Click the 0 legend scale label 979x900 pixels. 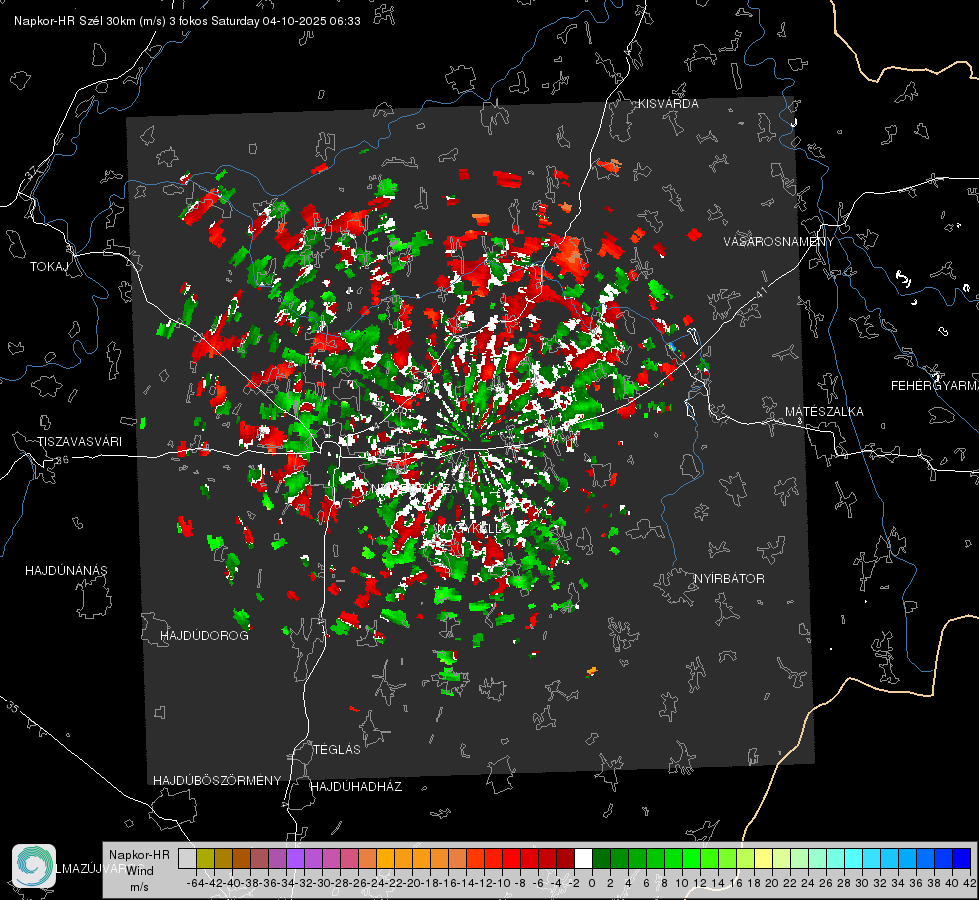pyautogui.click(x=593, y=883)
